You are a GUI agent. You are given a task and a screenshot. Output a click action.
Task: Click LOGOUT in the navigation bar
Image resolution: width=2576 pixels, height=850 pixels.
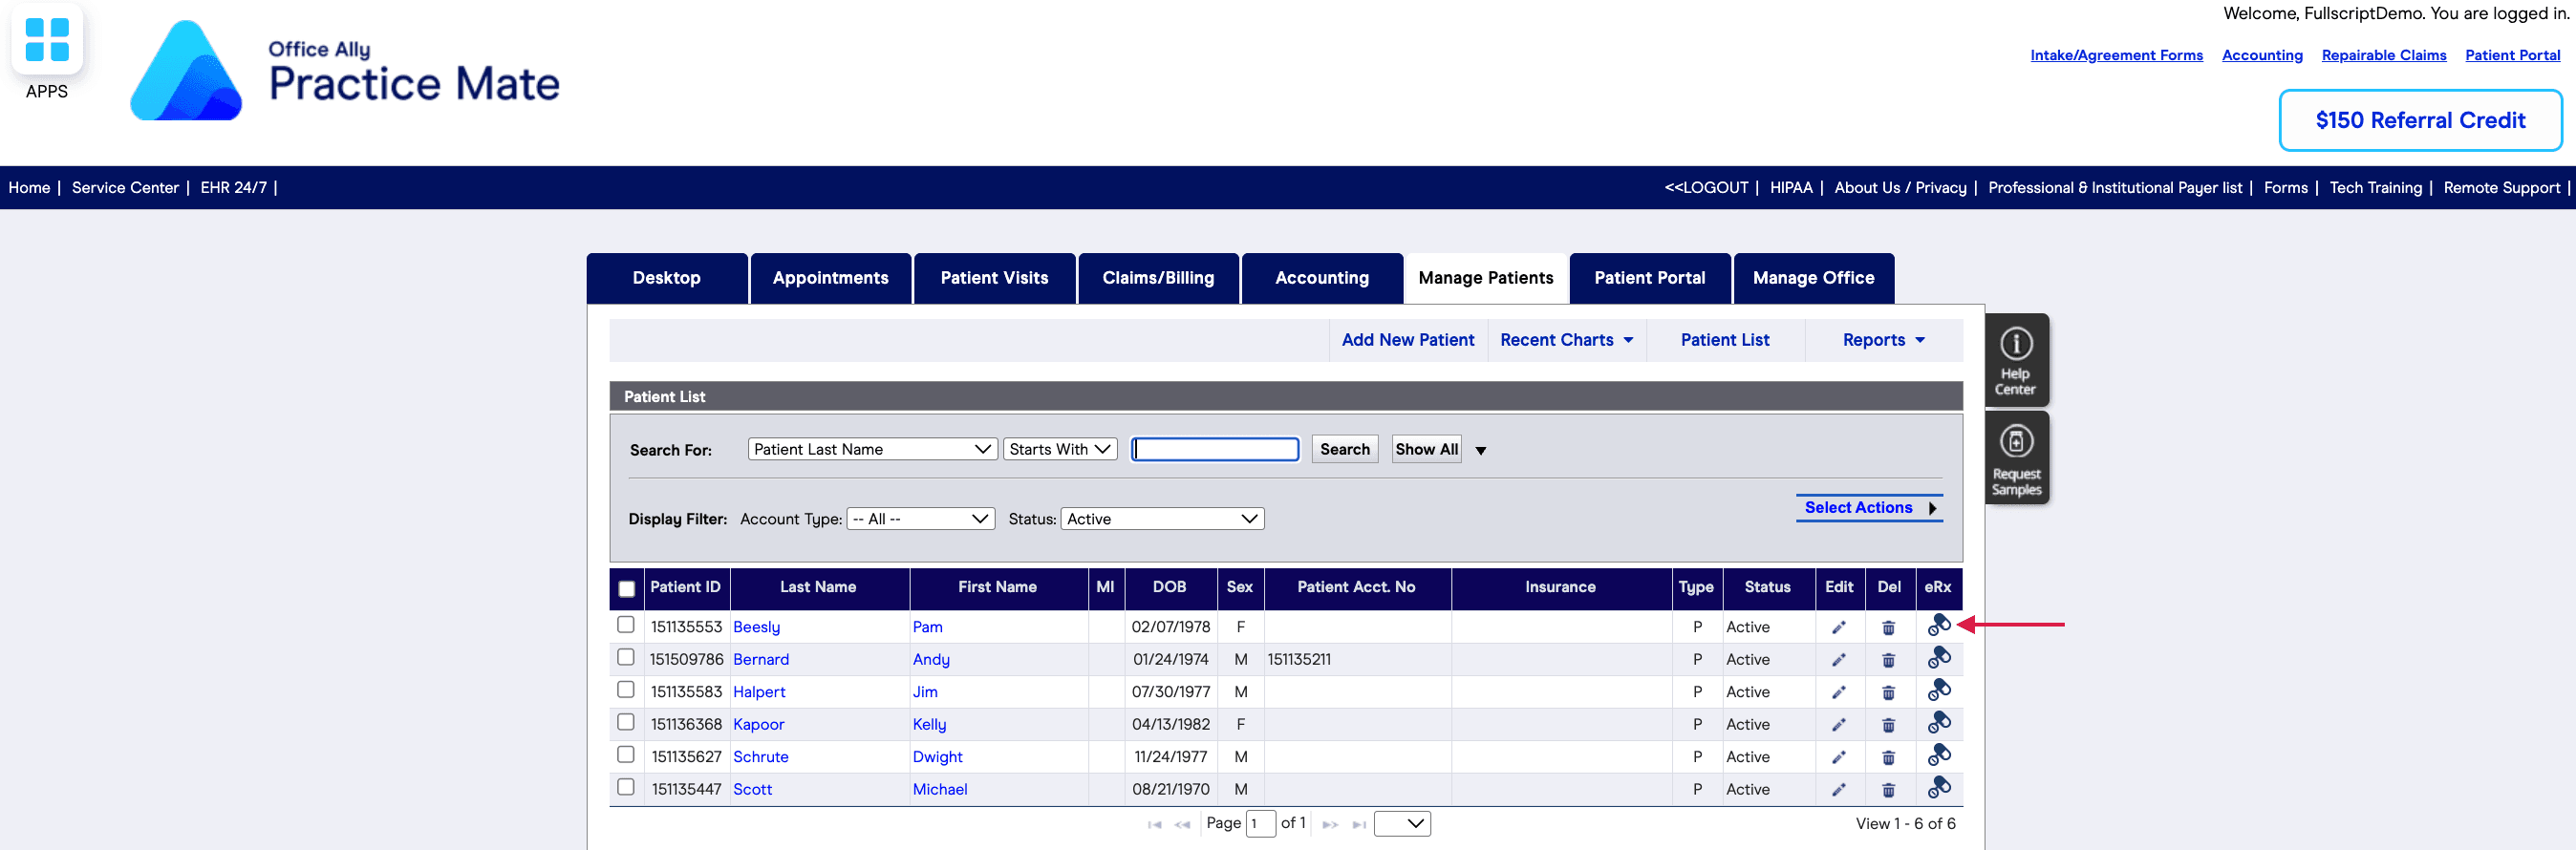pyautogui.click(x=1706, y=188)
